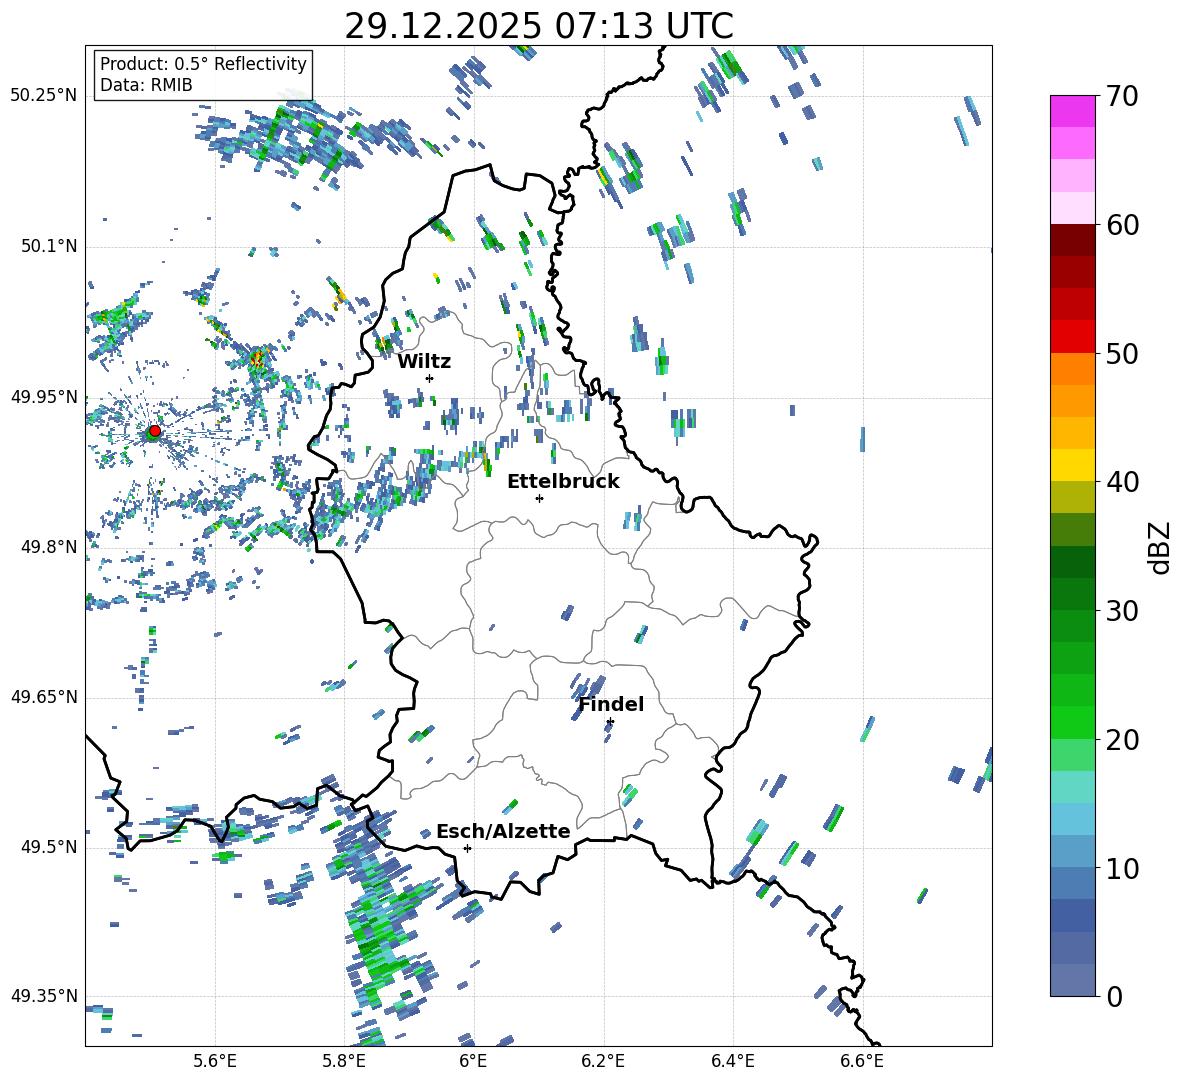Viewport: 1184px width, 1081px height.
Task: Click the Esch/Alzette station cross marker
Action: pos(467,848)
